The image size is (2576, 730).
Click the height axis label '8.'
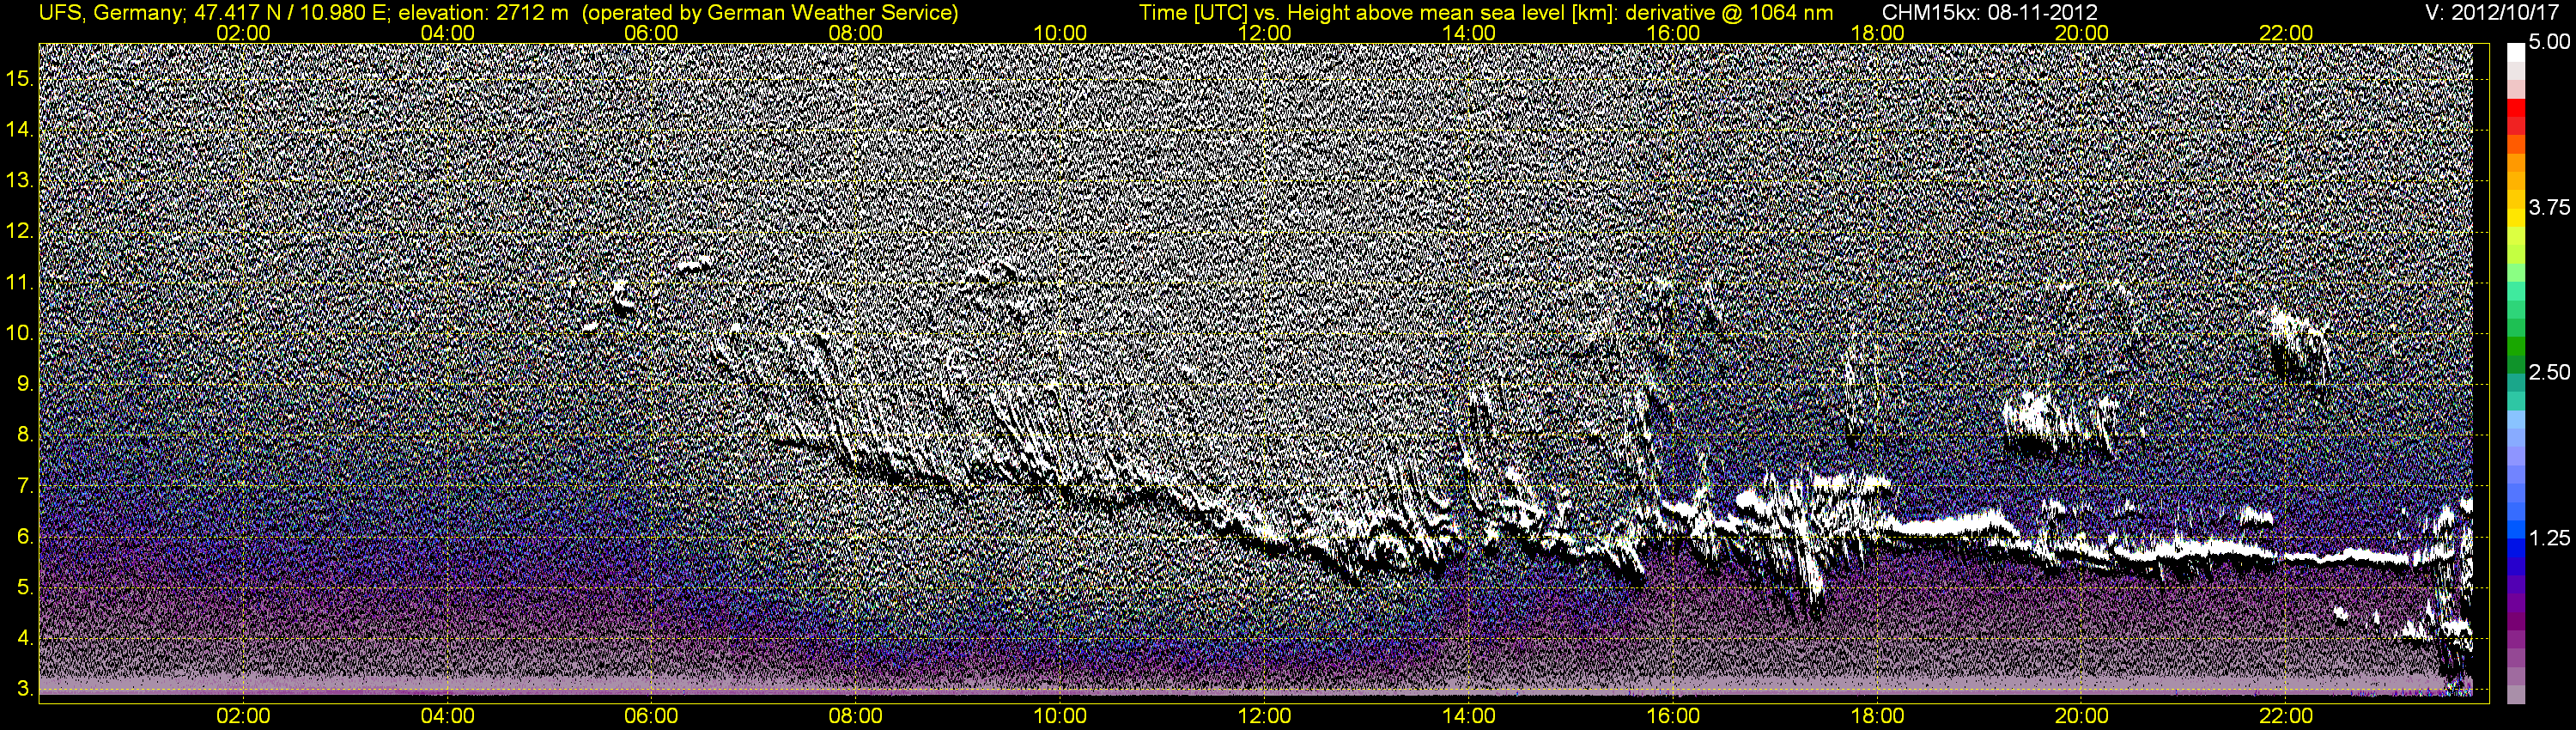(25, 435)
